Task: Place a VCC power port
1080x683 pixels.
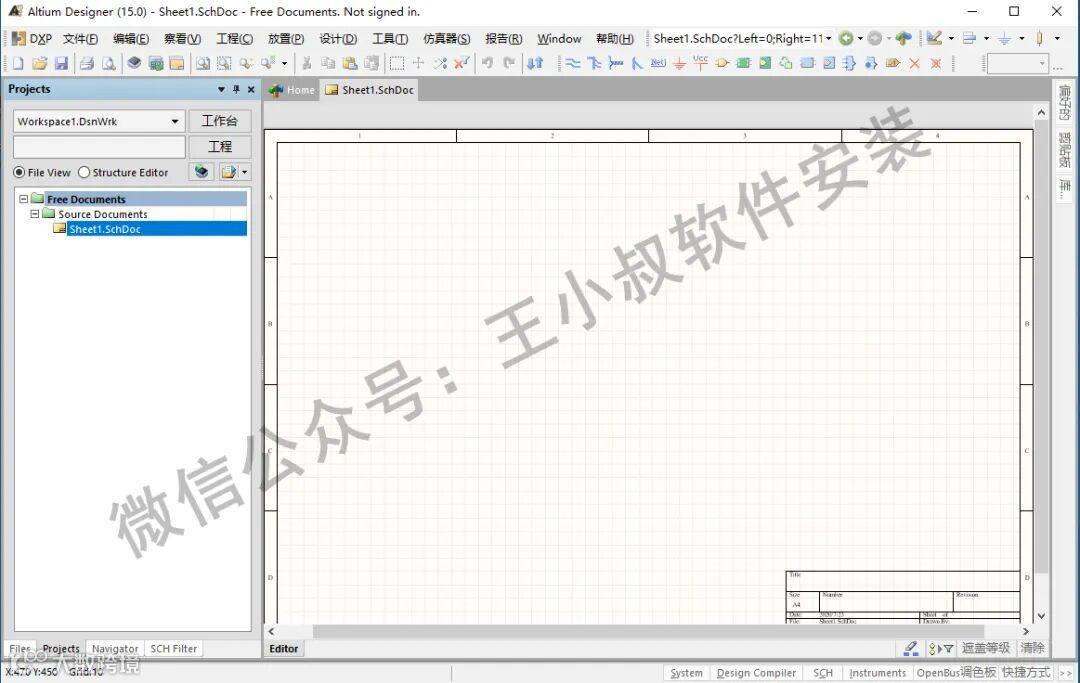Action: [x=700, y=63]
